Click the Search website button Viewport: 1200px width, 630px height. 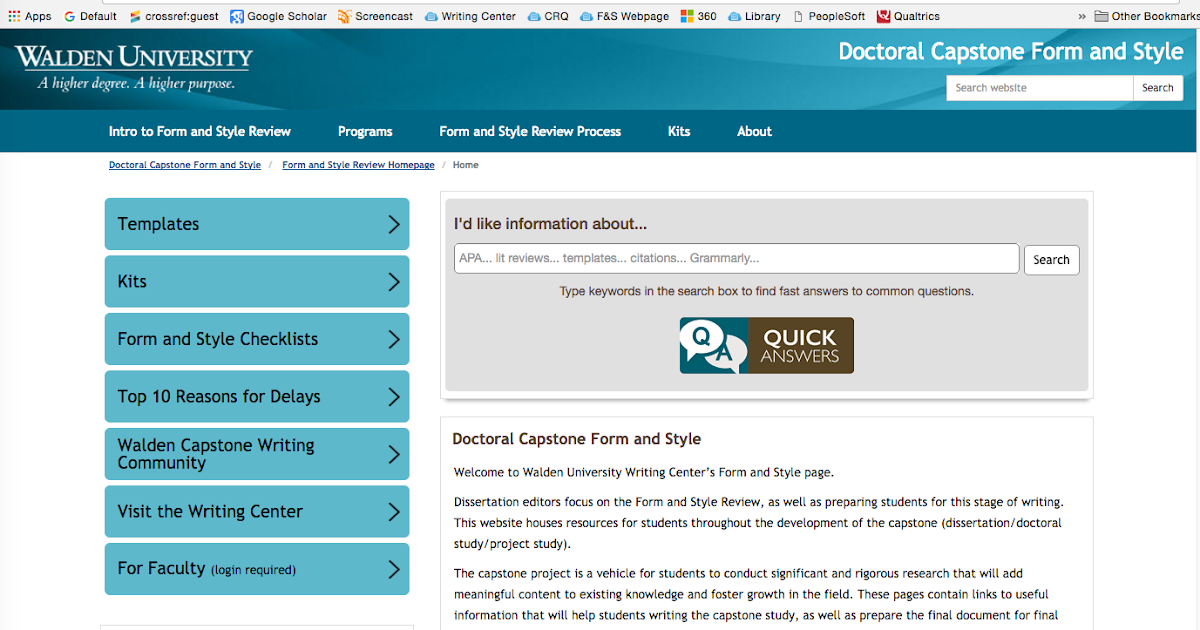point(1157,88)
